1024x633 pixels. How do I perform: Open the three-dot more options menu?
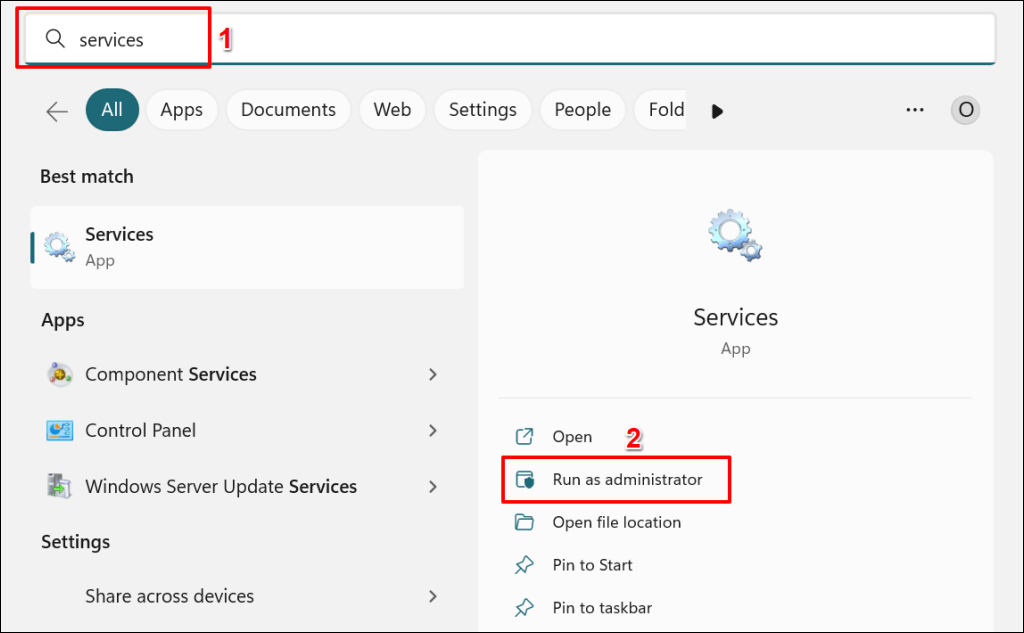point(915,110)
